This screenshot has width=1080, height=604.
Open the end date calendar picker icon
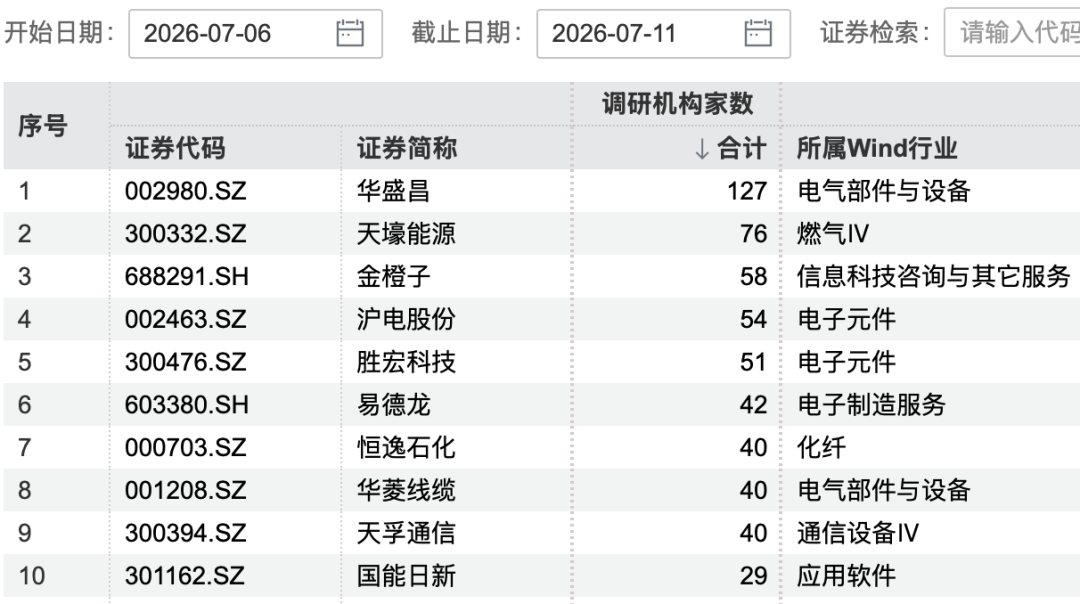tap(758, 33)
